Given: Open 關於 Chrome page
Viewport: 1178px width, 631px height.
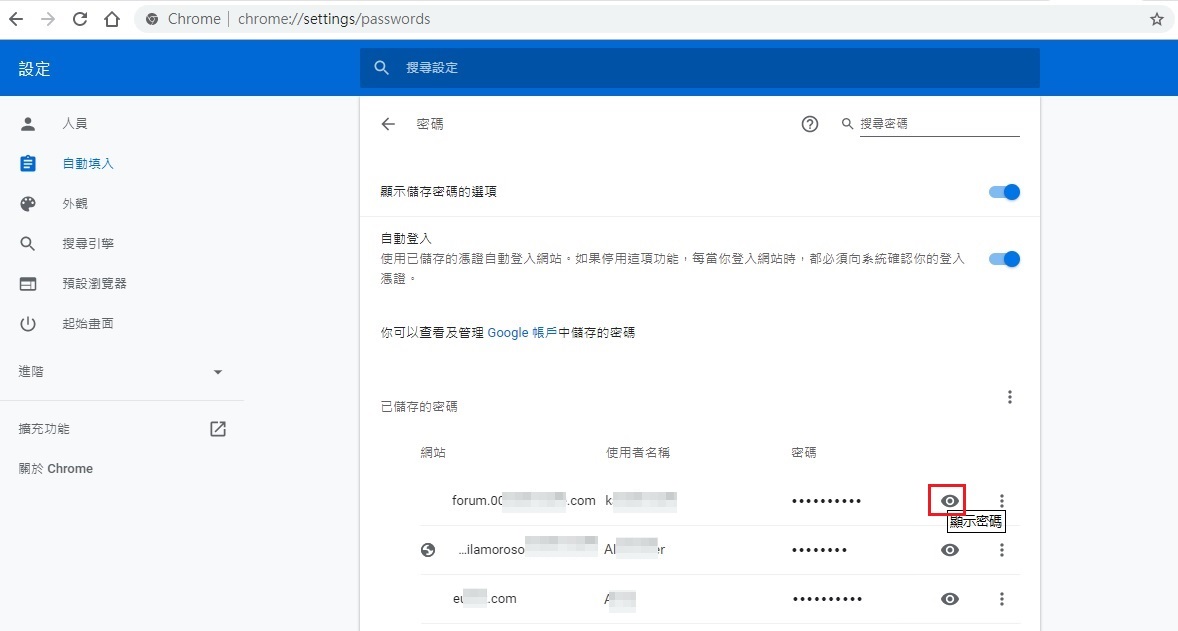Looking at the screenshot, I should tap(56, 469).
